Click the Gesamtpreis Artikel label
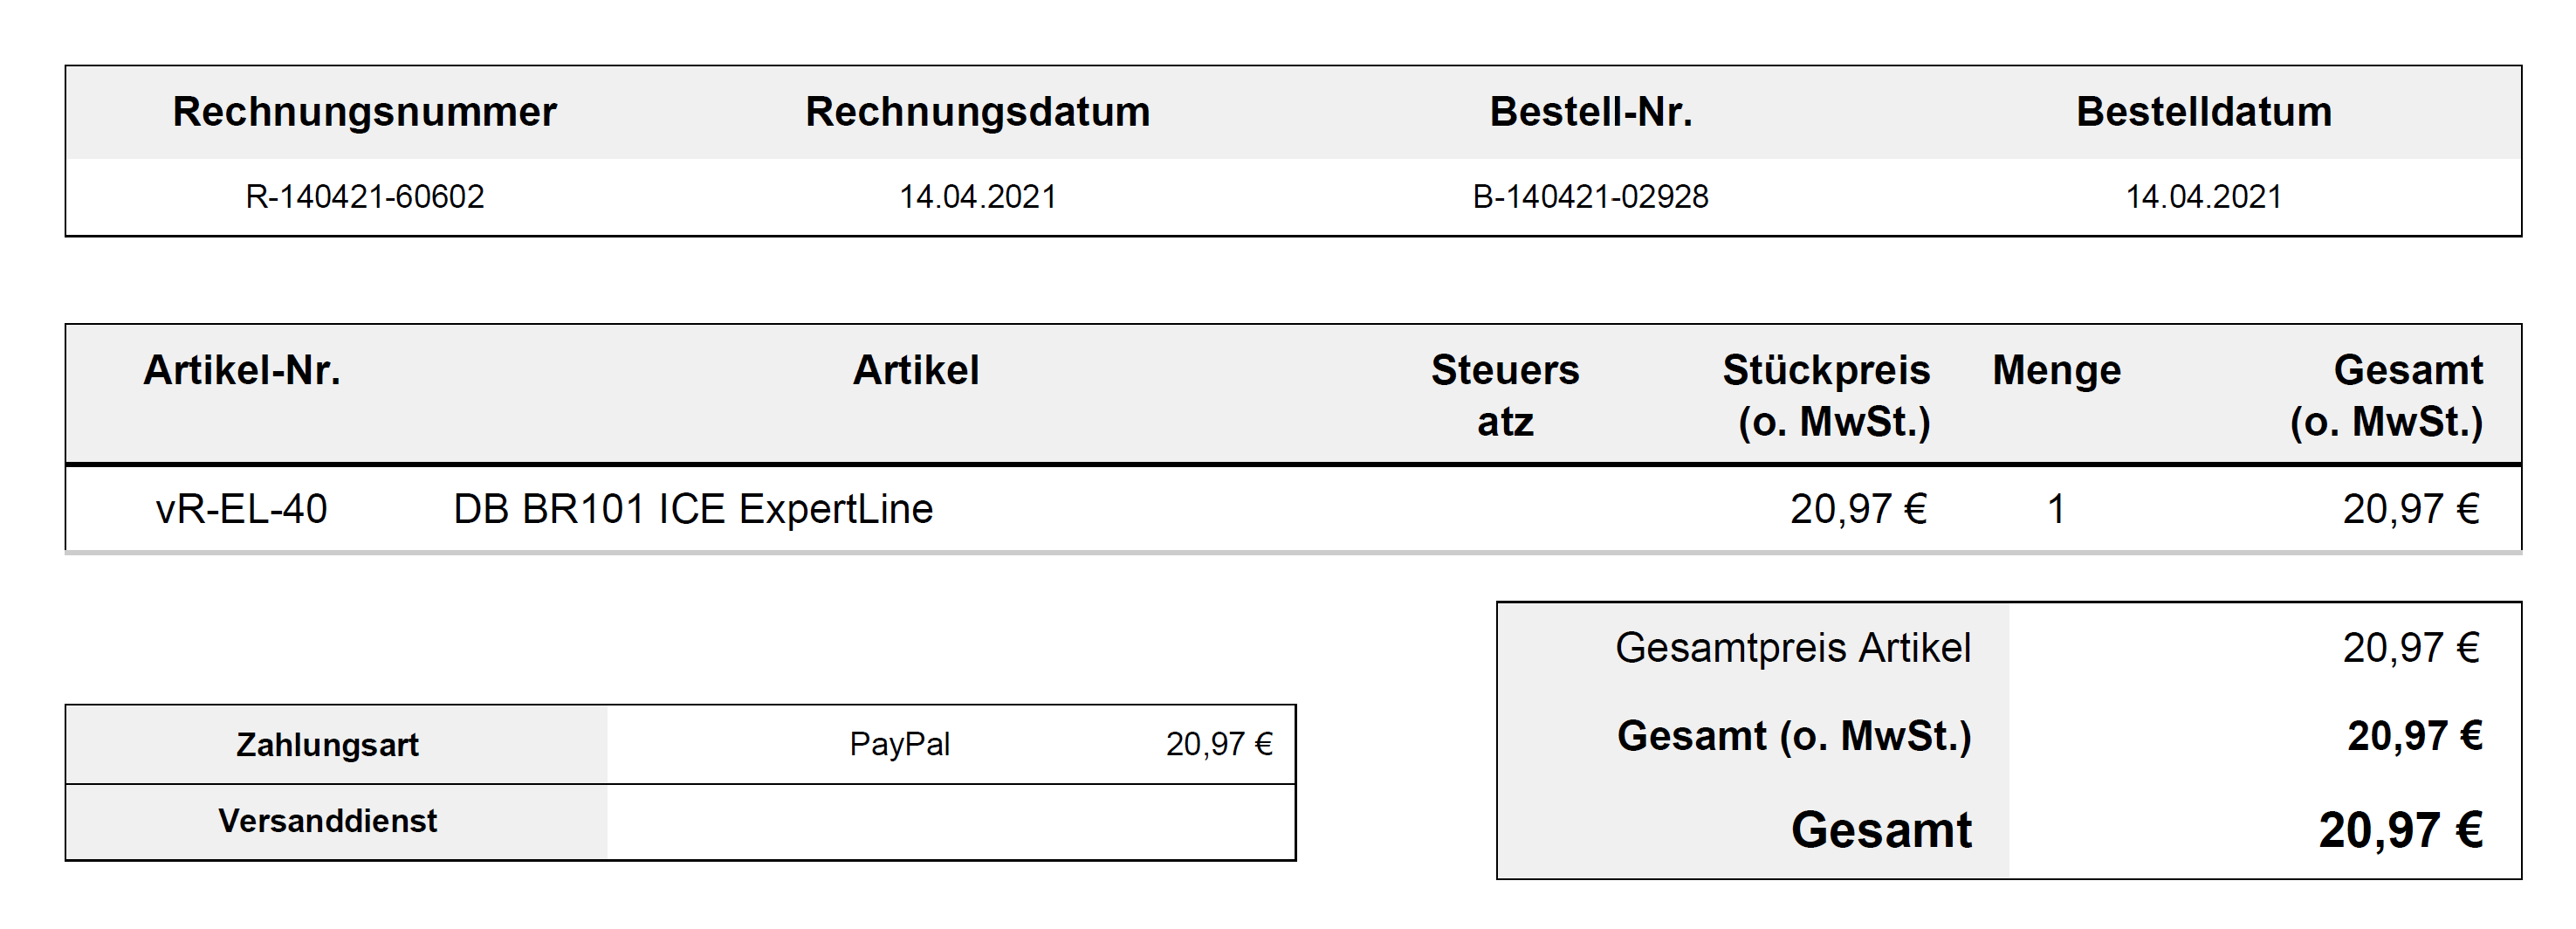 click(x=1792, y=648)
